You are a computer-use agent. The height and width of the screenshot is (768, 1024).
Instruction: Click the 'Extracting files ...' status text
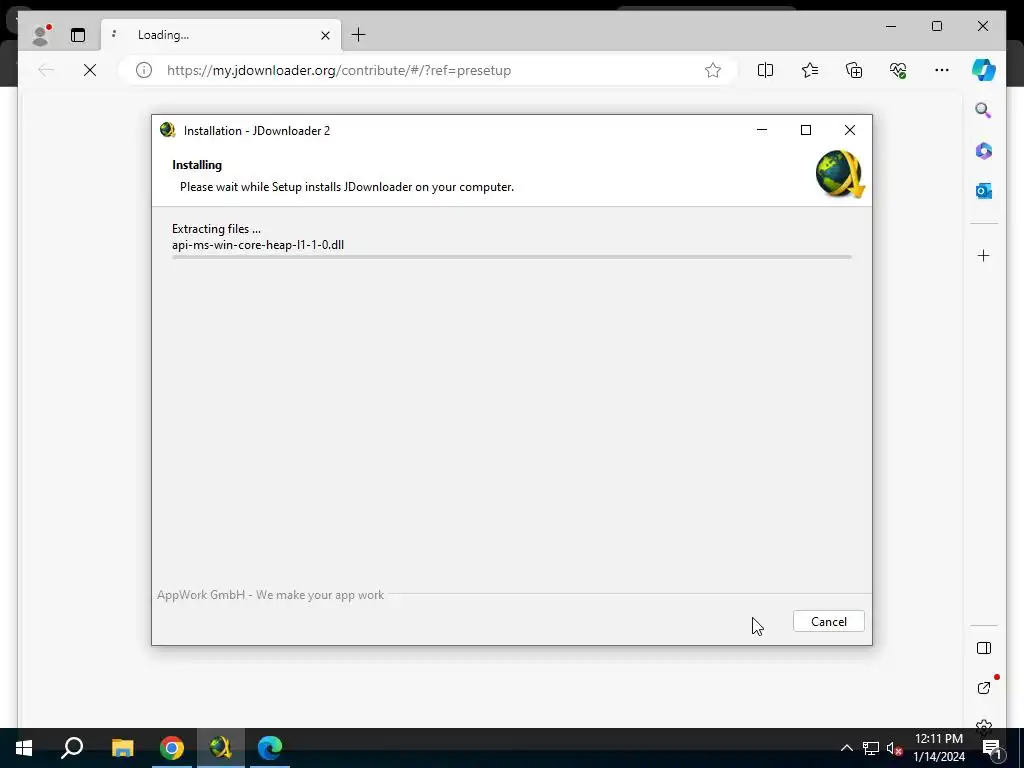(216, 229)
